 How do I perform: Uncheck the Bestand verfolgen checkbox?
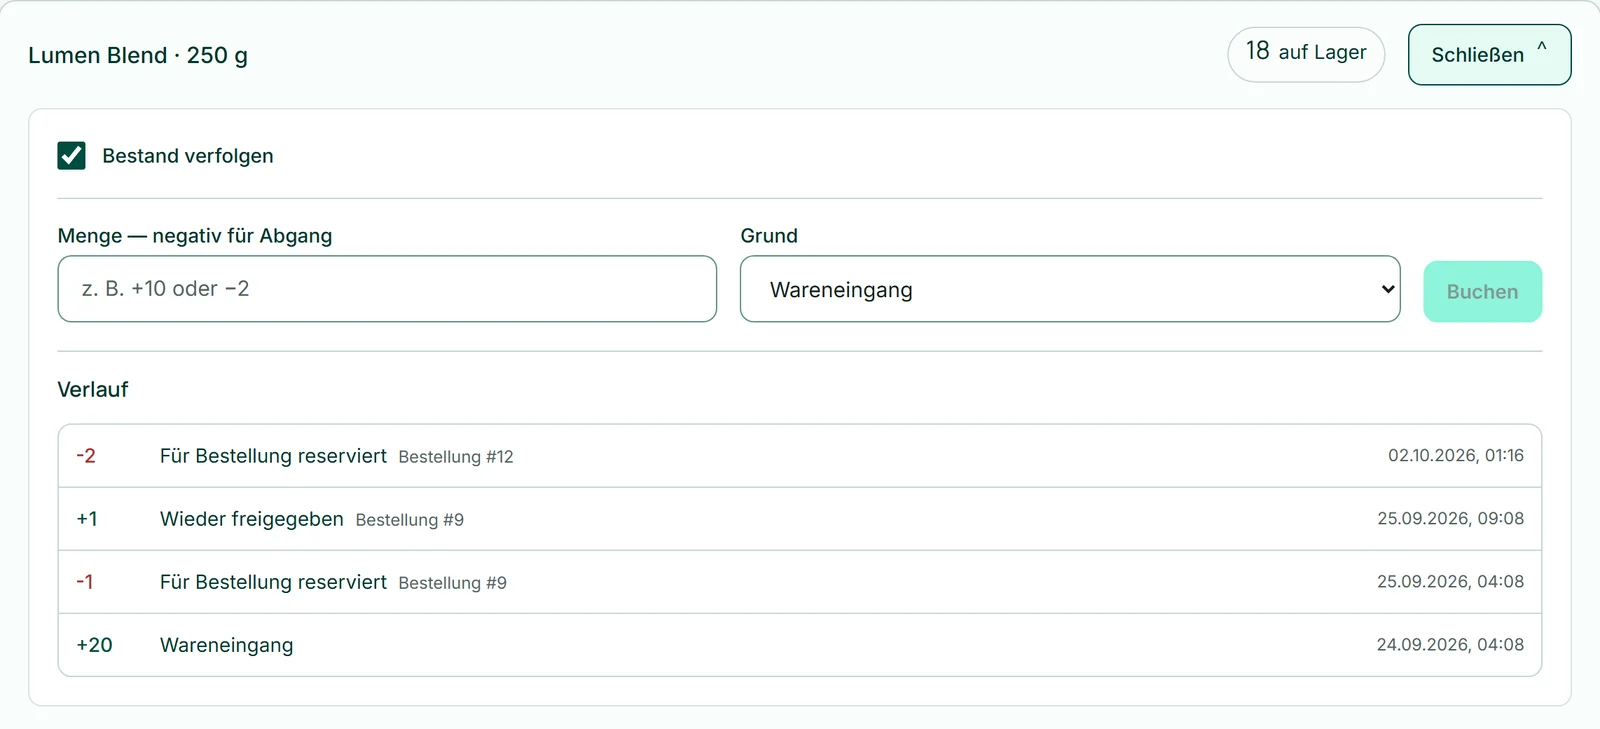(71, 156)
